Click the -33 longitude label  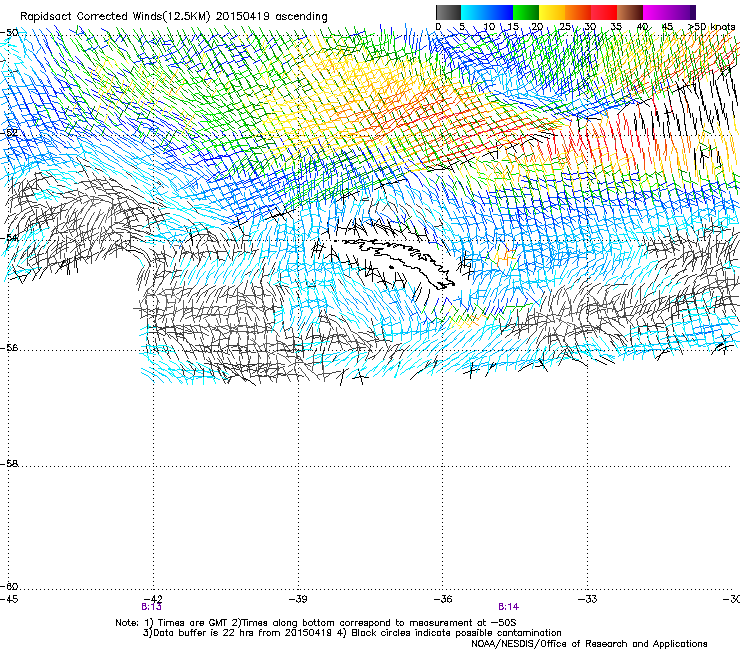coord(588,599)
